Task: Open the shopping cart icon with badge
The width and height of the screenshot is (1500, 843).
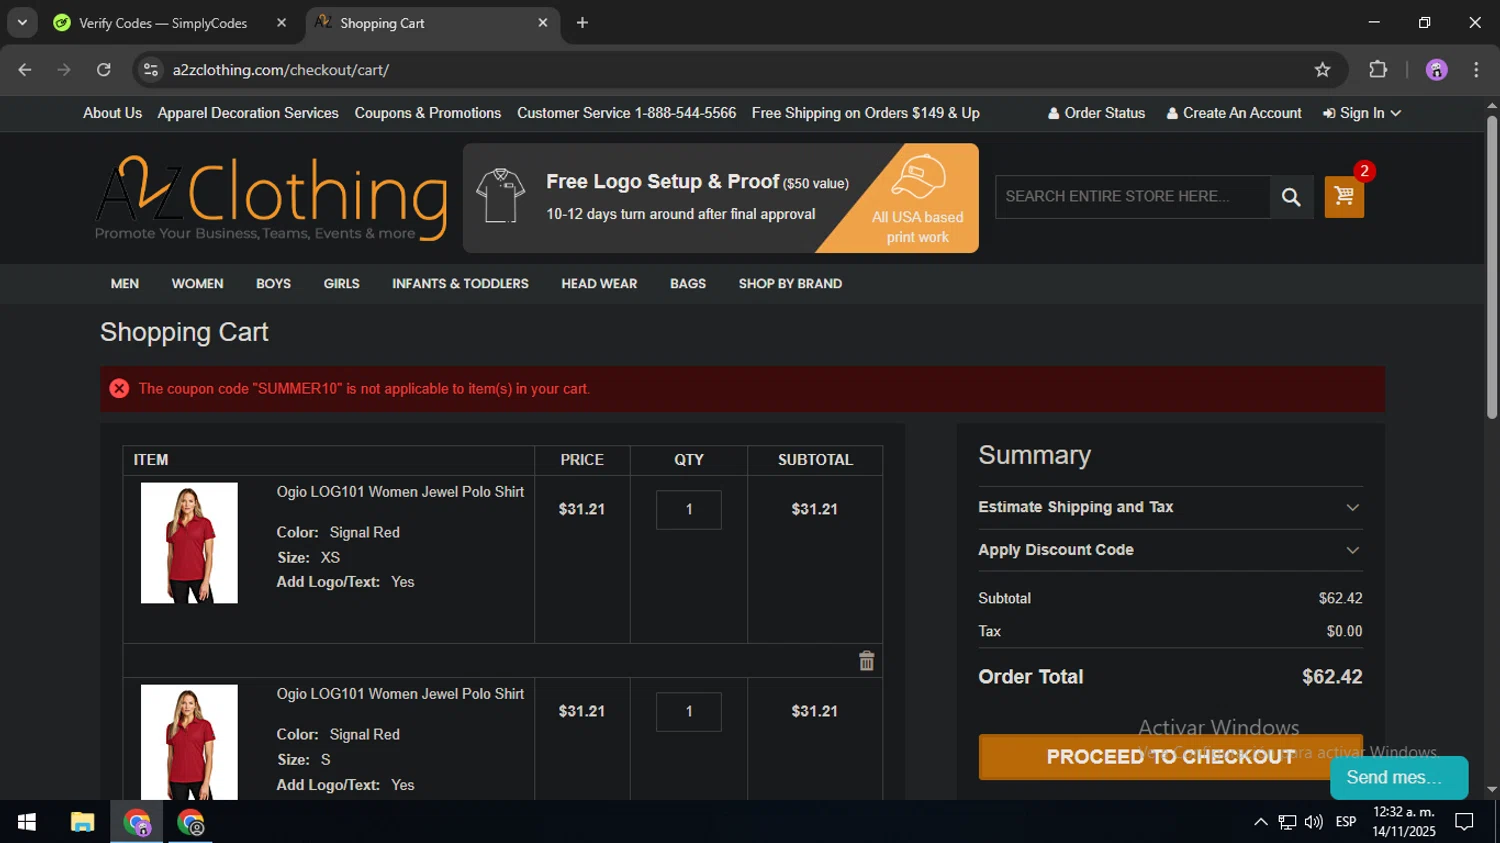Action: [x=1344, y=197]
